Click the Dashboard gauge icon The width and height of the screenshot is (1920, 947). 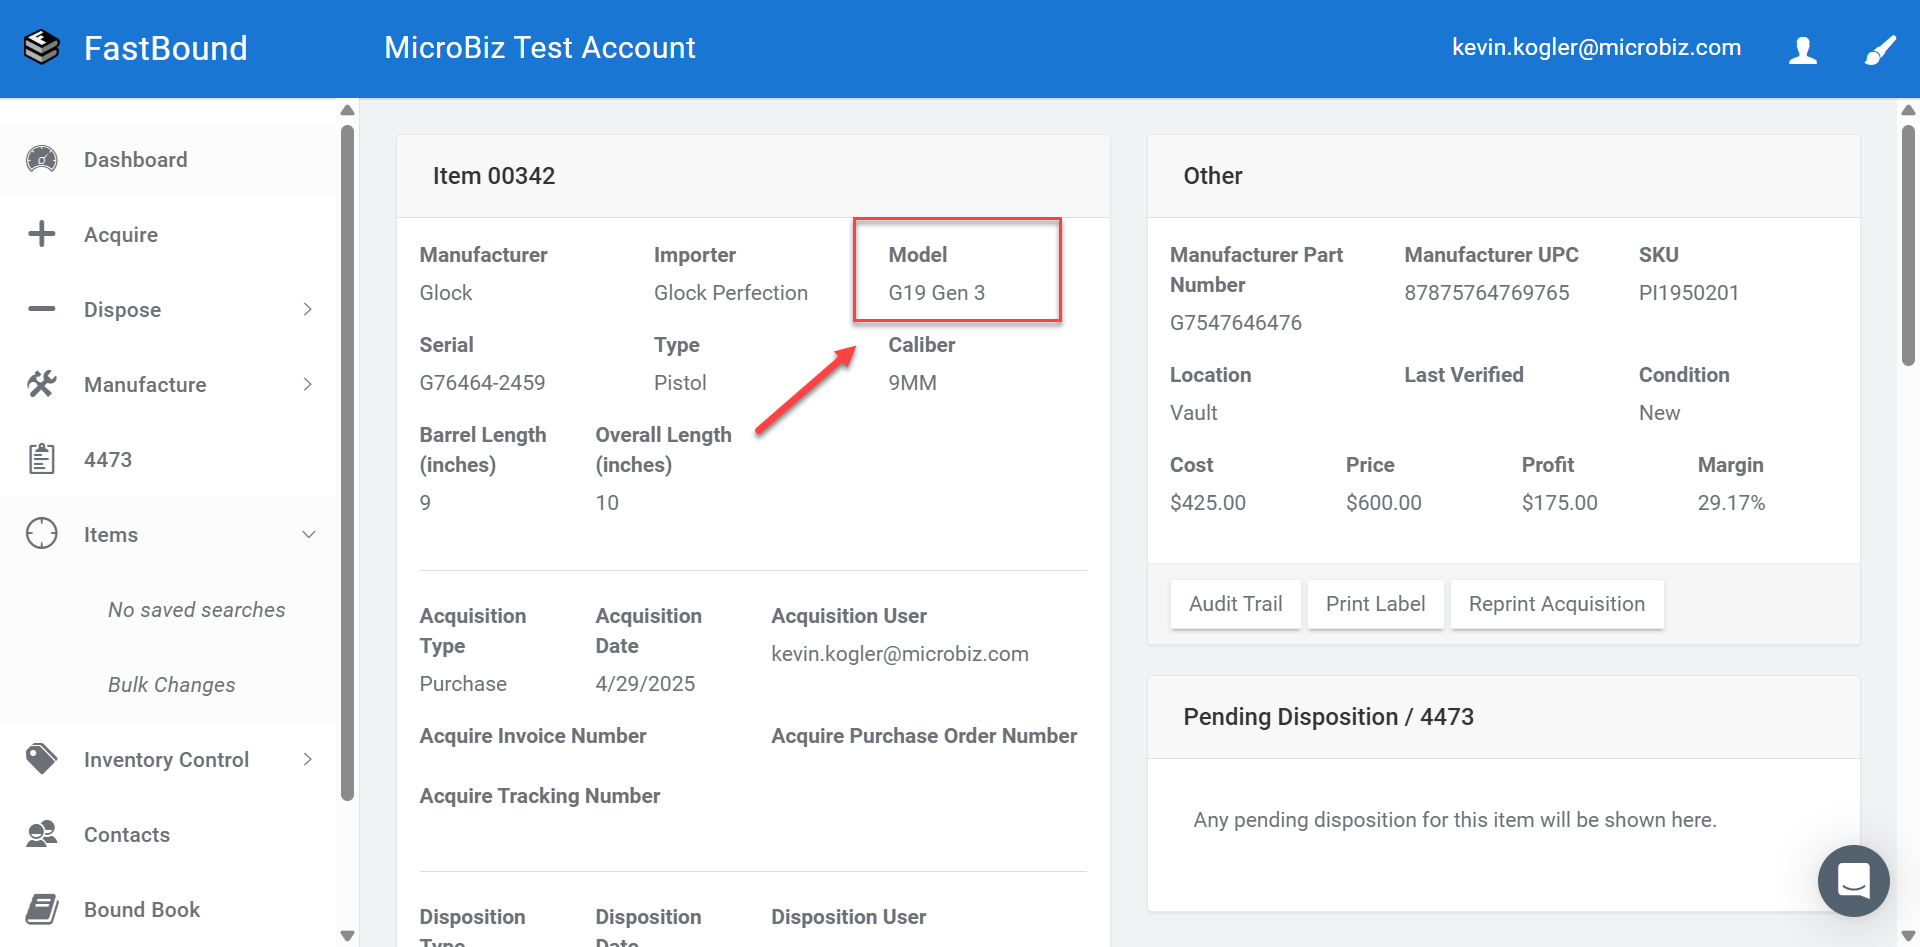[42, 159]
